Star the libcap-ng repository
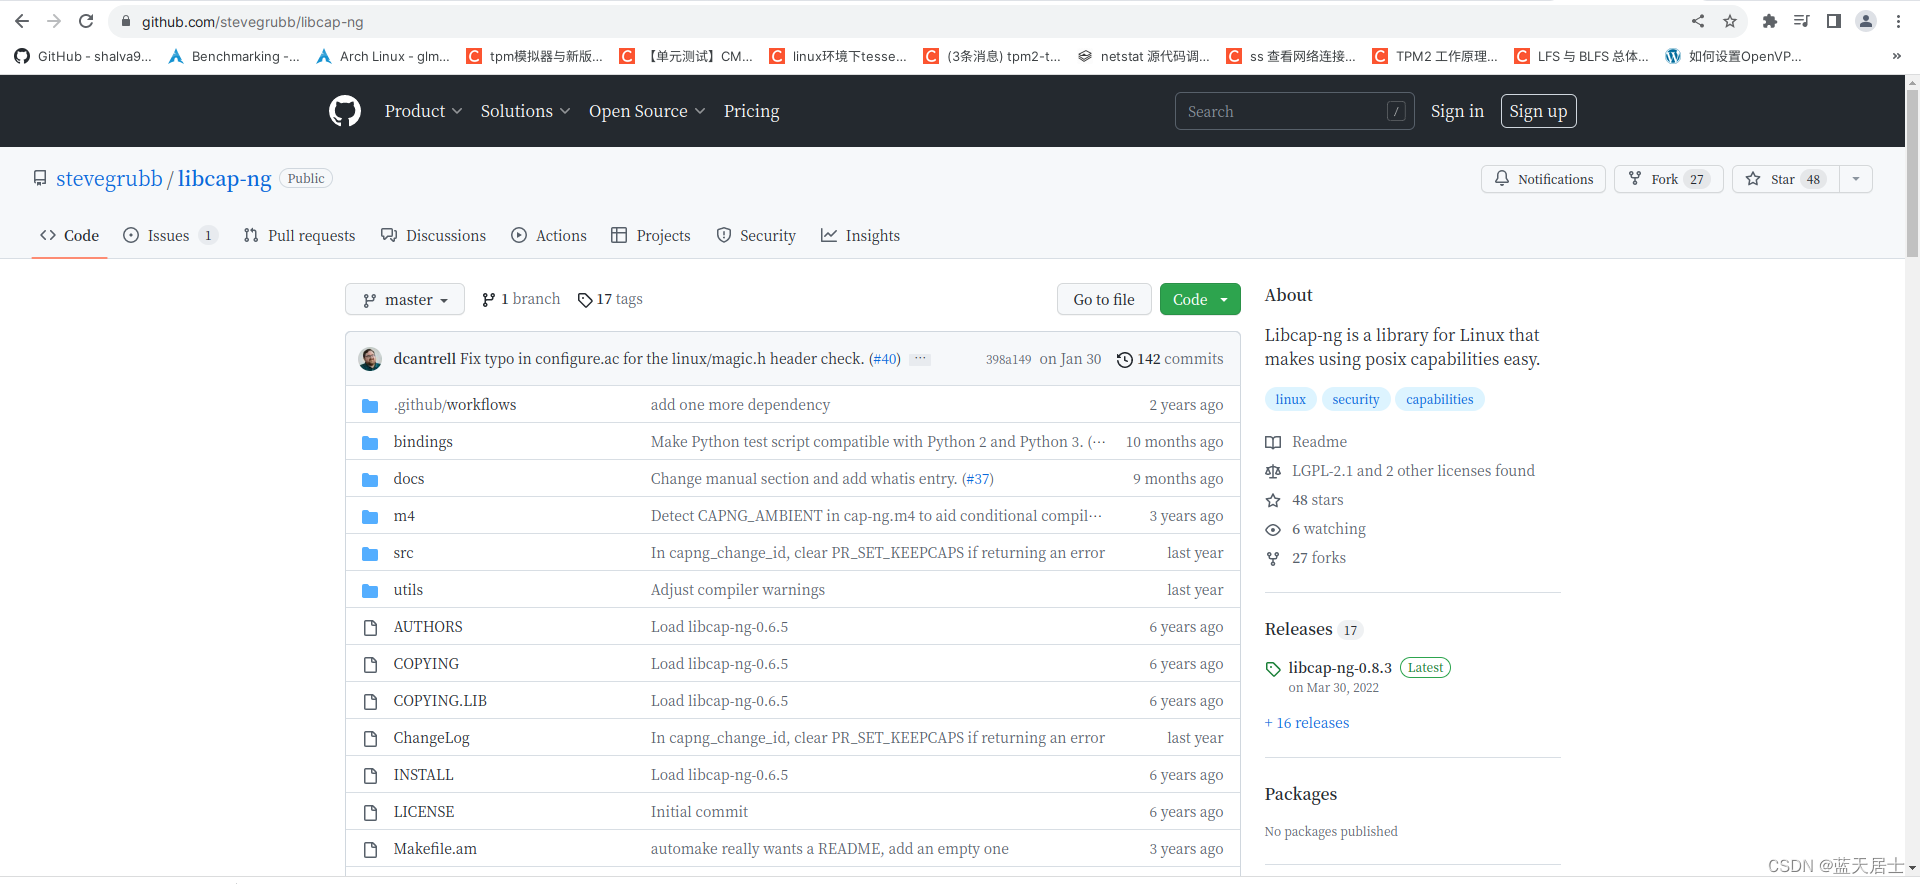 1786,179
